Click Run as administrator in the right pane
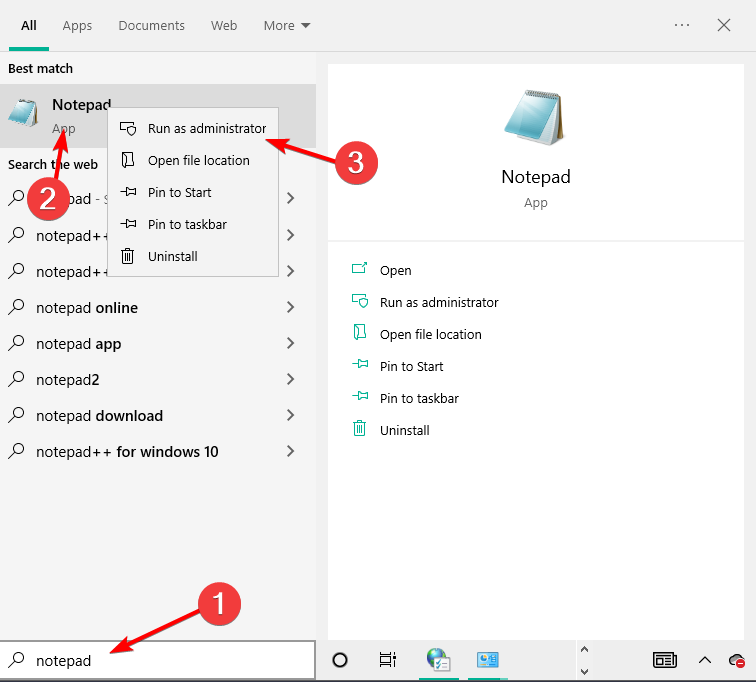756x682 pixels. tap(439, 302)
